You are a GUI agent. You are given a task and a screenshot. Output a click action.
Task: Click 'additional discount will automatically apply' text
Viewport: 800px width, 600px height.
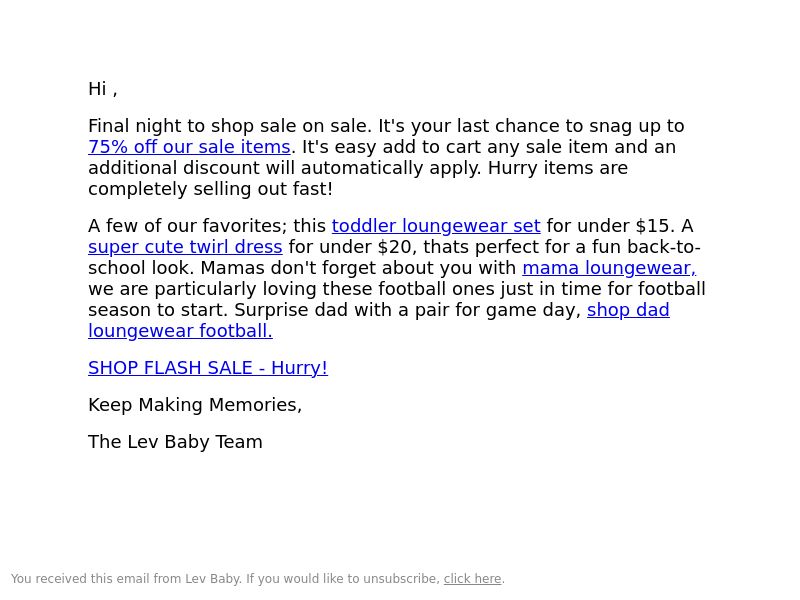coord(285,168)
